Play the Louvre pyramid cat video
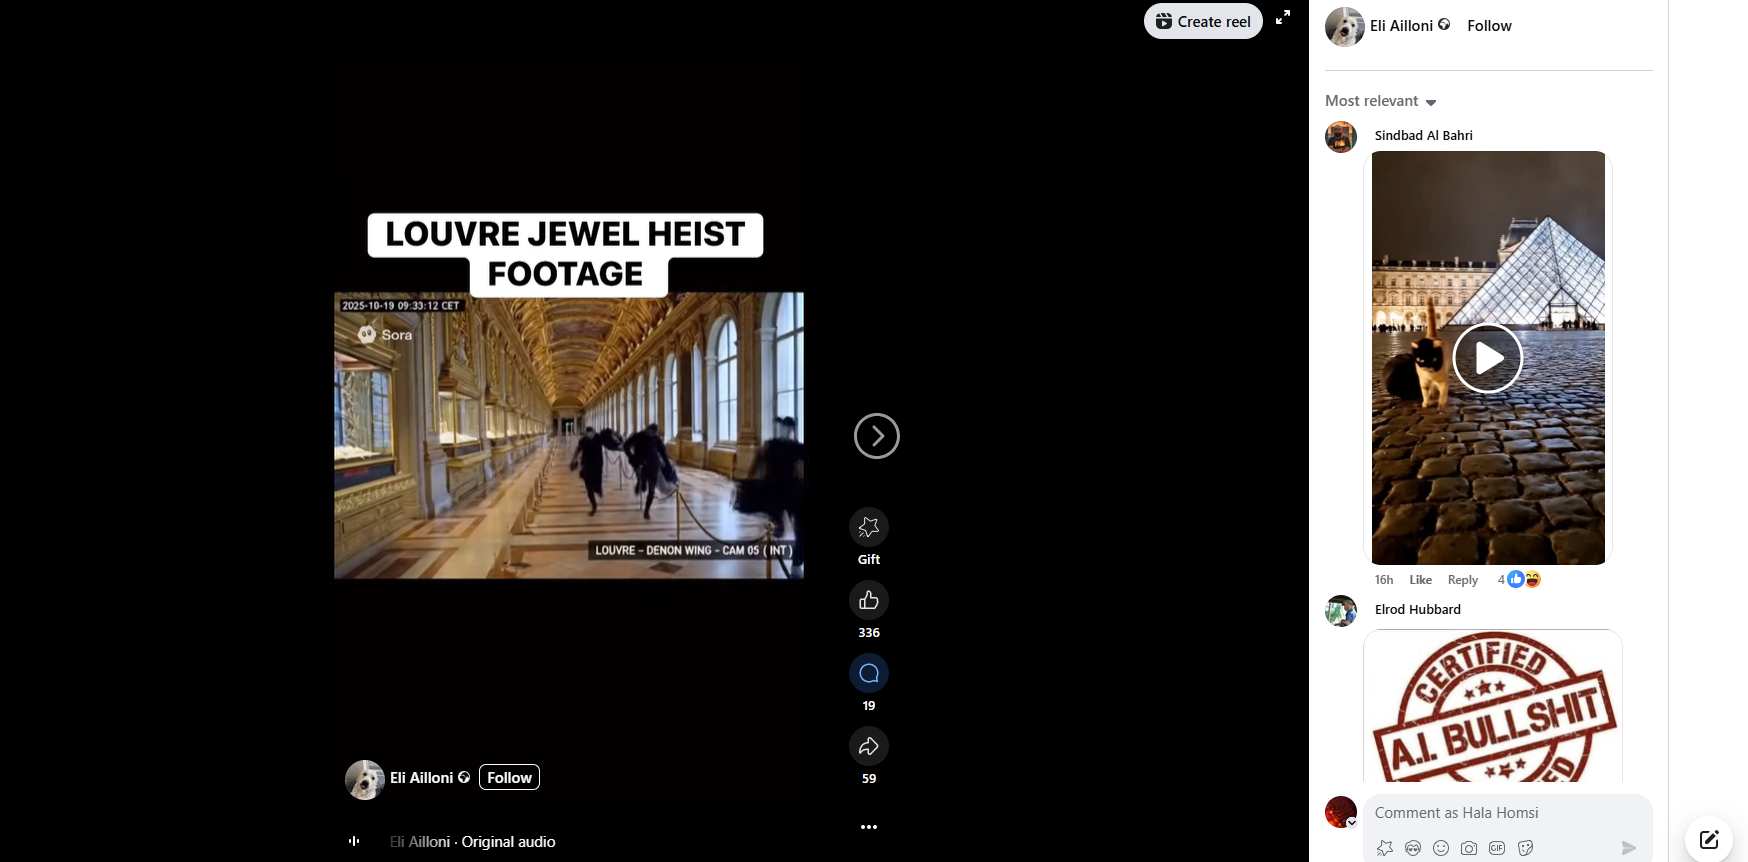The height and width of the screenshot is (862, 1748). click(1487, 358)
